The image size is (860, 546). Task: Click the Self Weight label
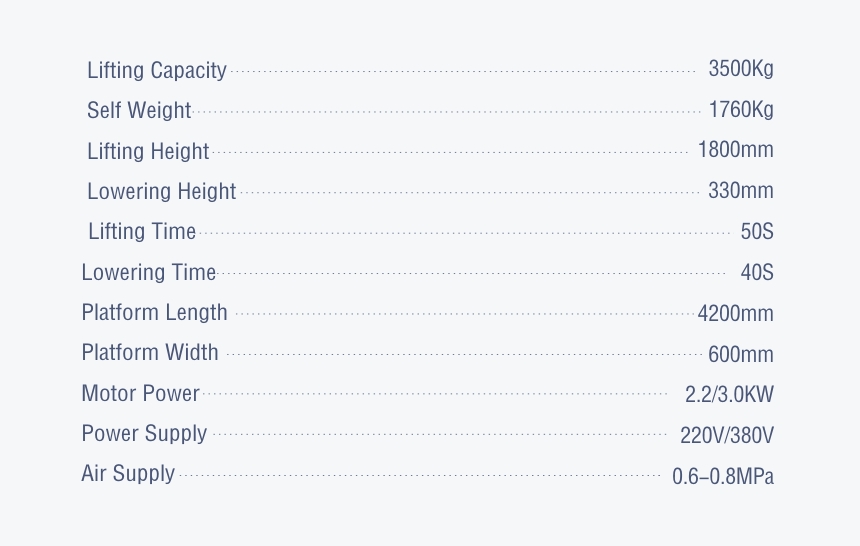139,110
